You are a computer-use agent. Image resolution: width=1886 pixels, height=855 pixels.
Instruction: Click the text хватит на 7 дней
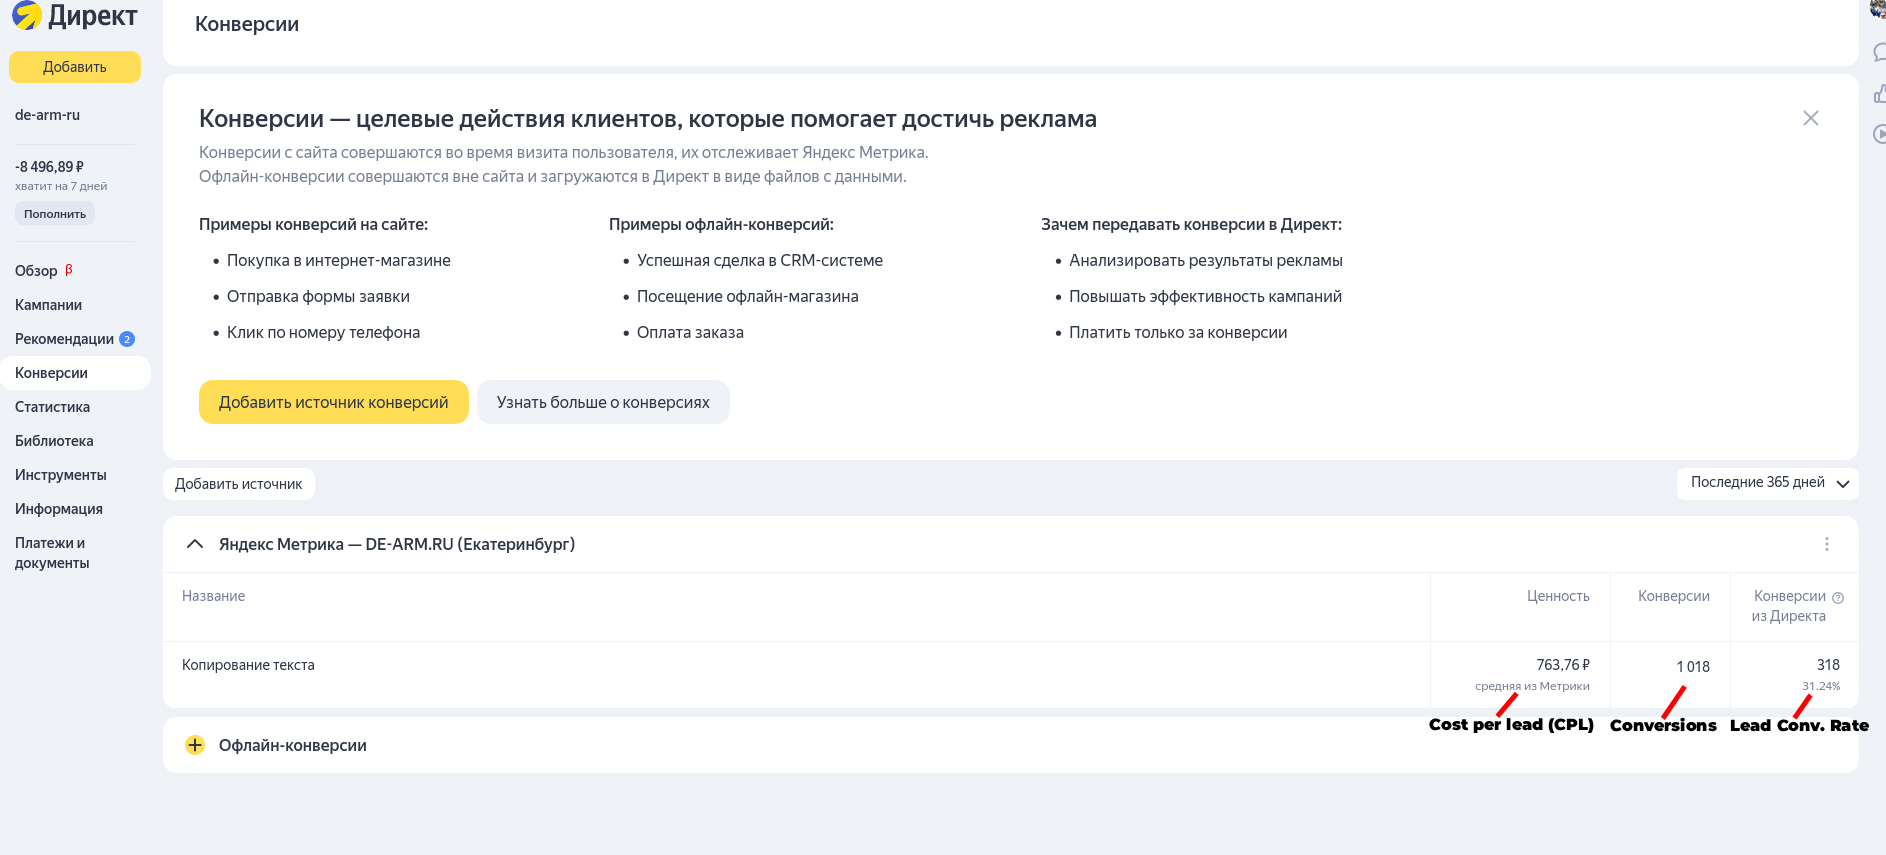61,186
